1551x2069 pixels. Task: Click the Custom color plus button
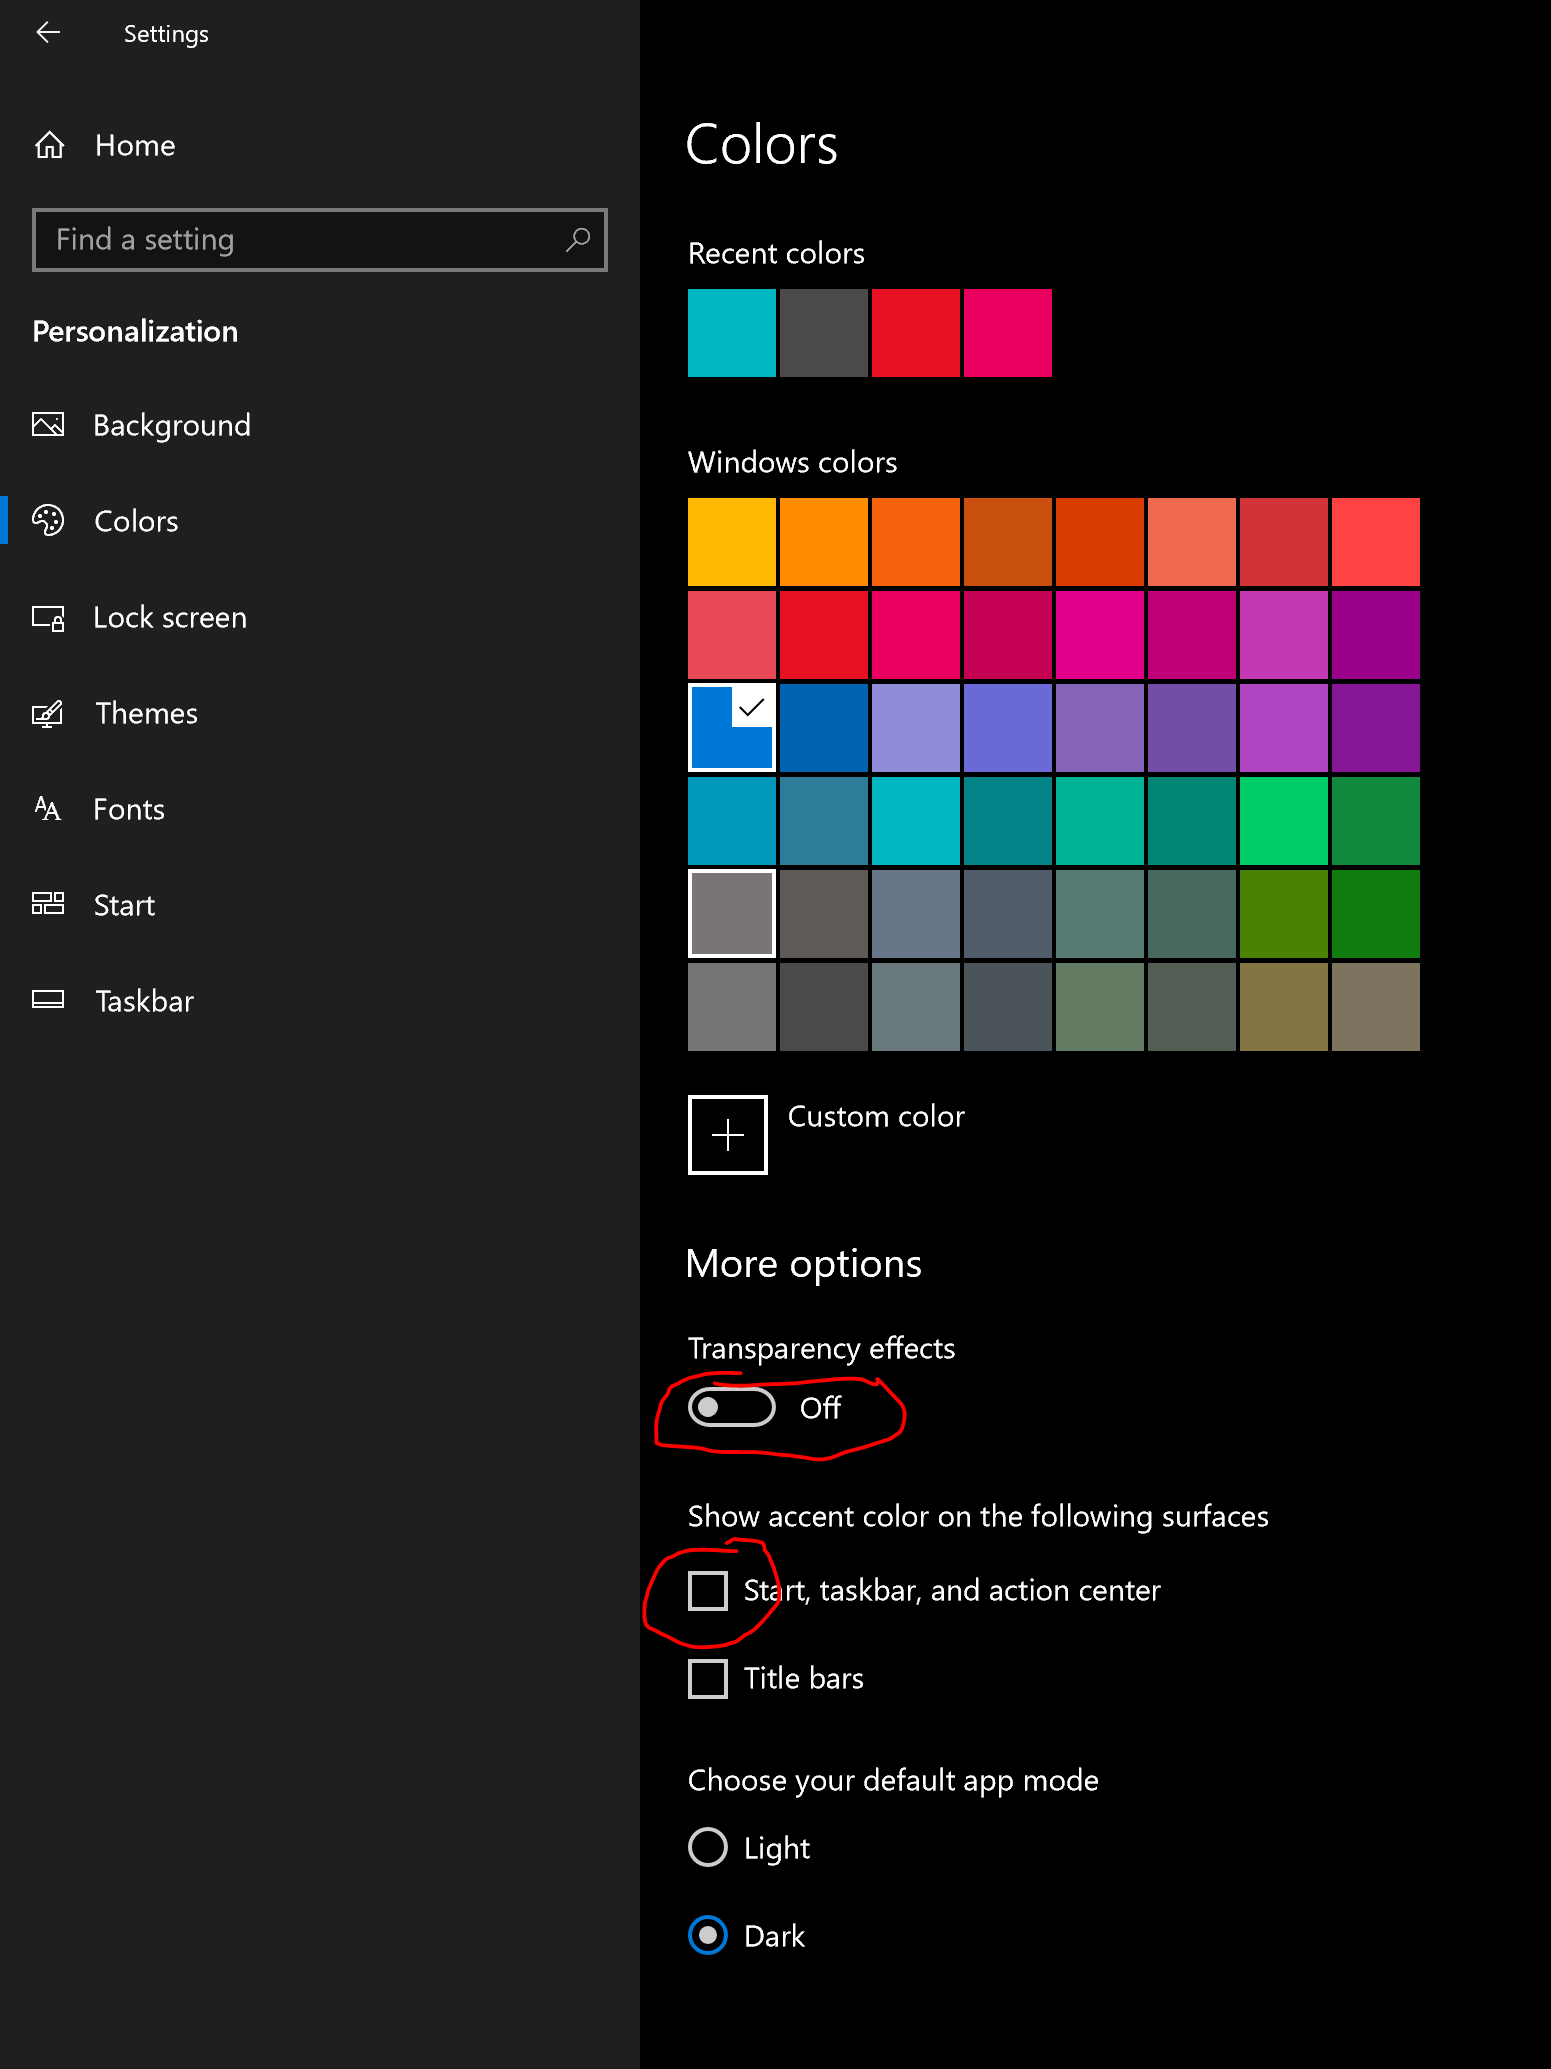pyautogui.click(x=728, y=1135)
